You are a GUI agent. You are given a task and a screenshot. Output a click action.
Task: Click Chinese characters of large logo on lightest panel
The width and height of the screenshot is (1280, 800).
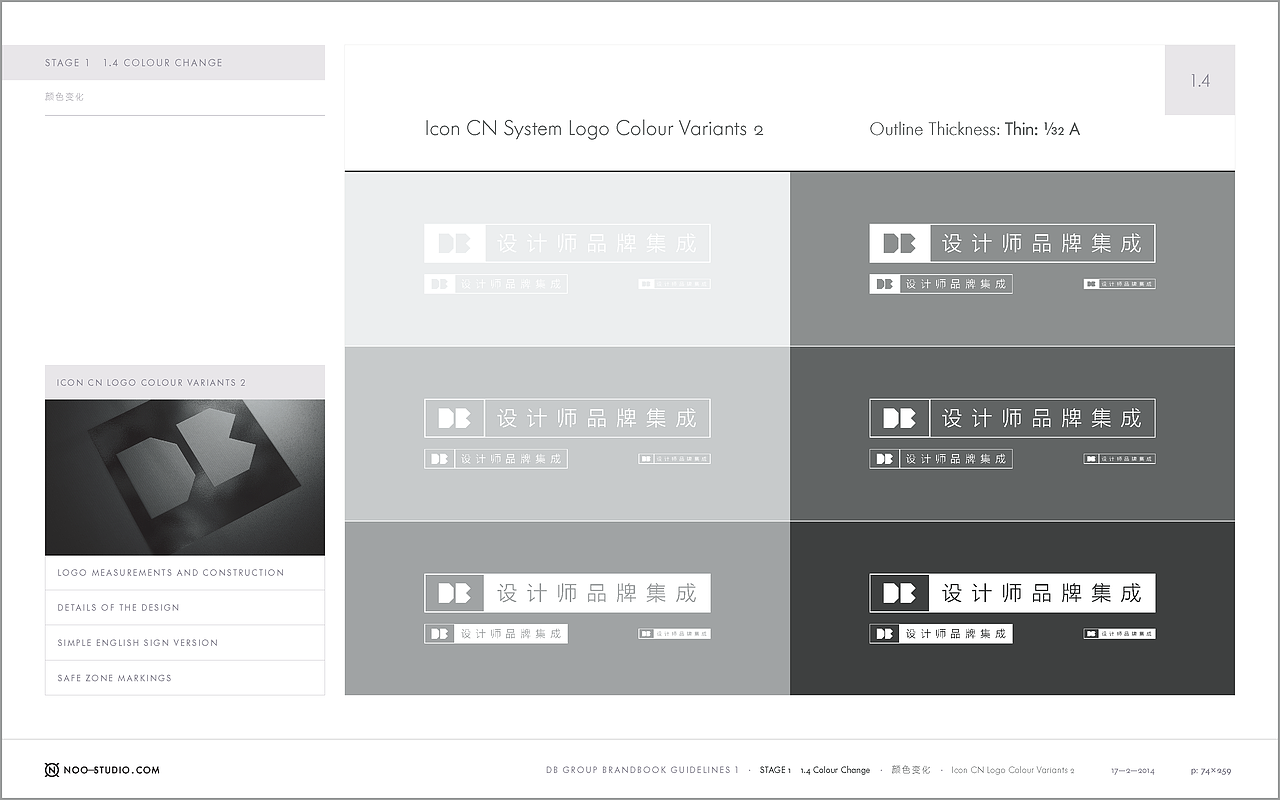tap(597, 243)
